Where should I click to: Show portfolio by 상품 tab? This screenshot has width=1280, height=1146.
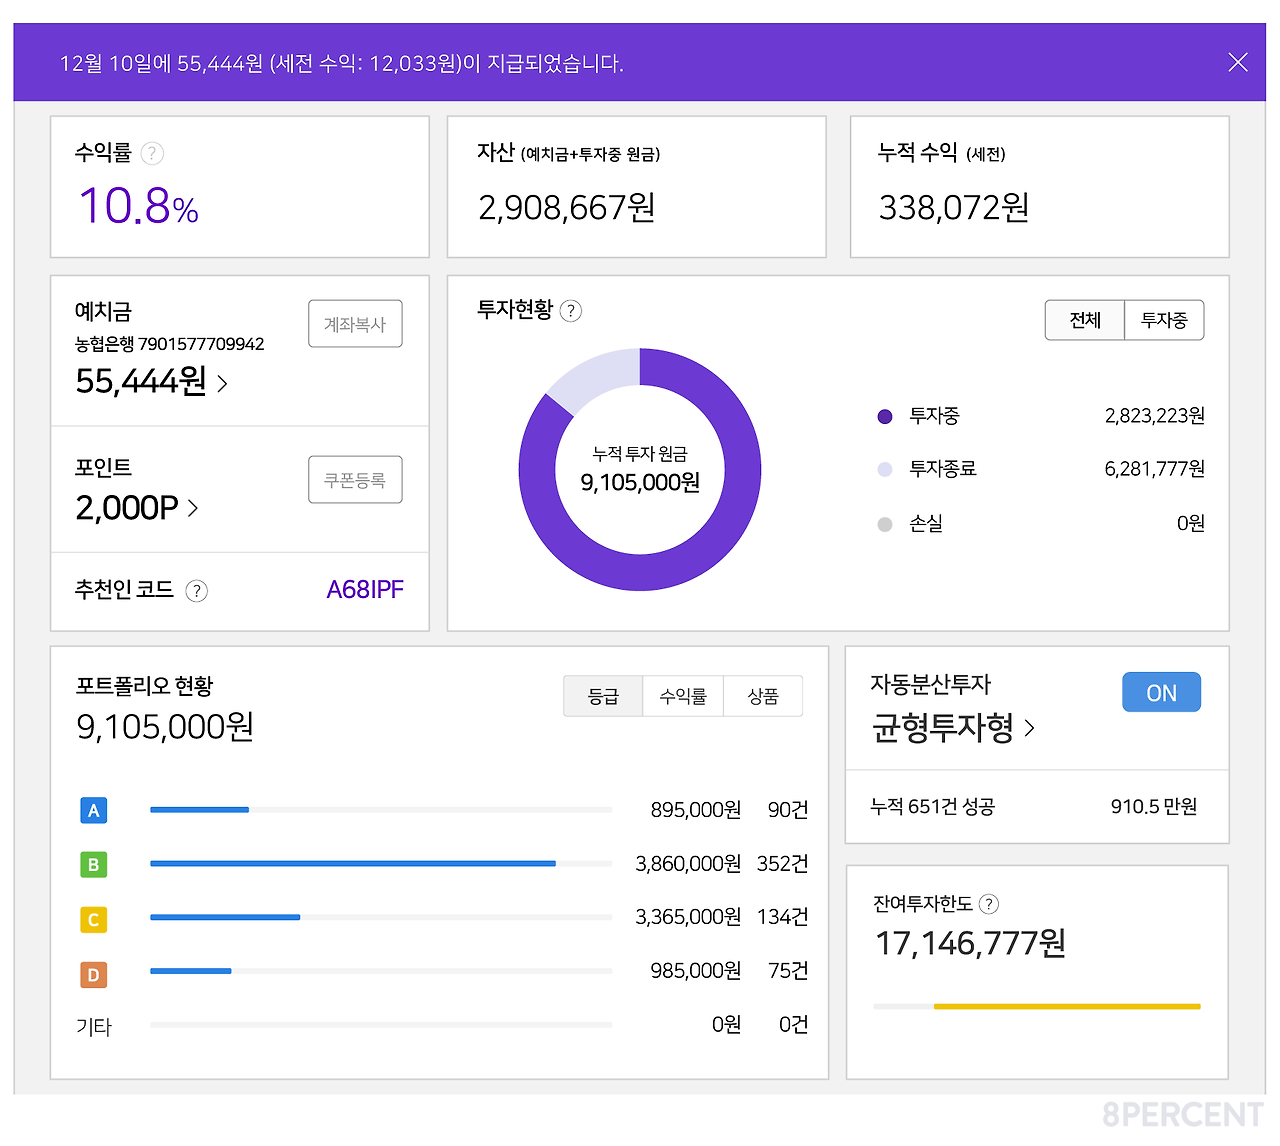763,696
